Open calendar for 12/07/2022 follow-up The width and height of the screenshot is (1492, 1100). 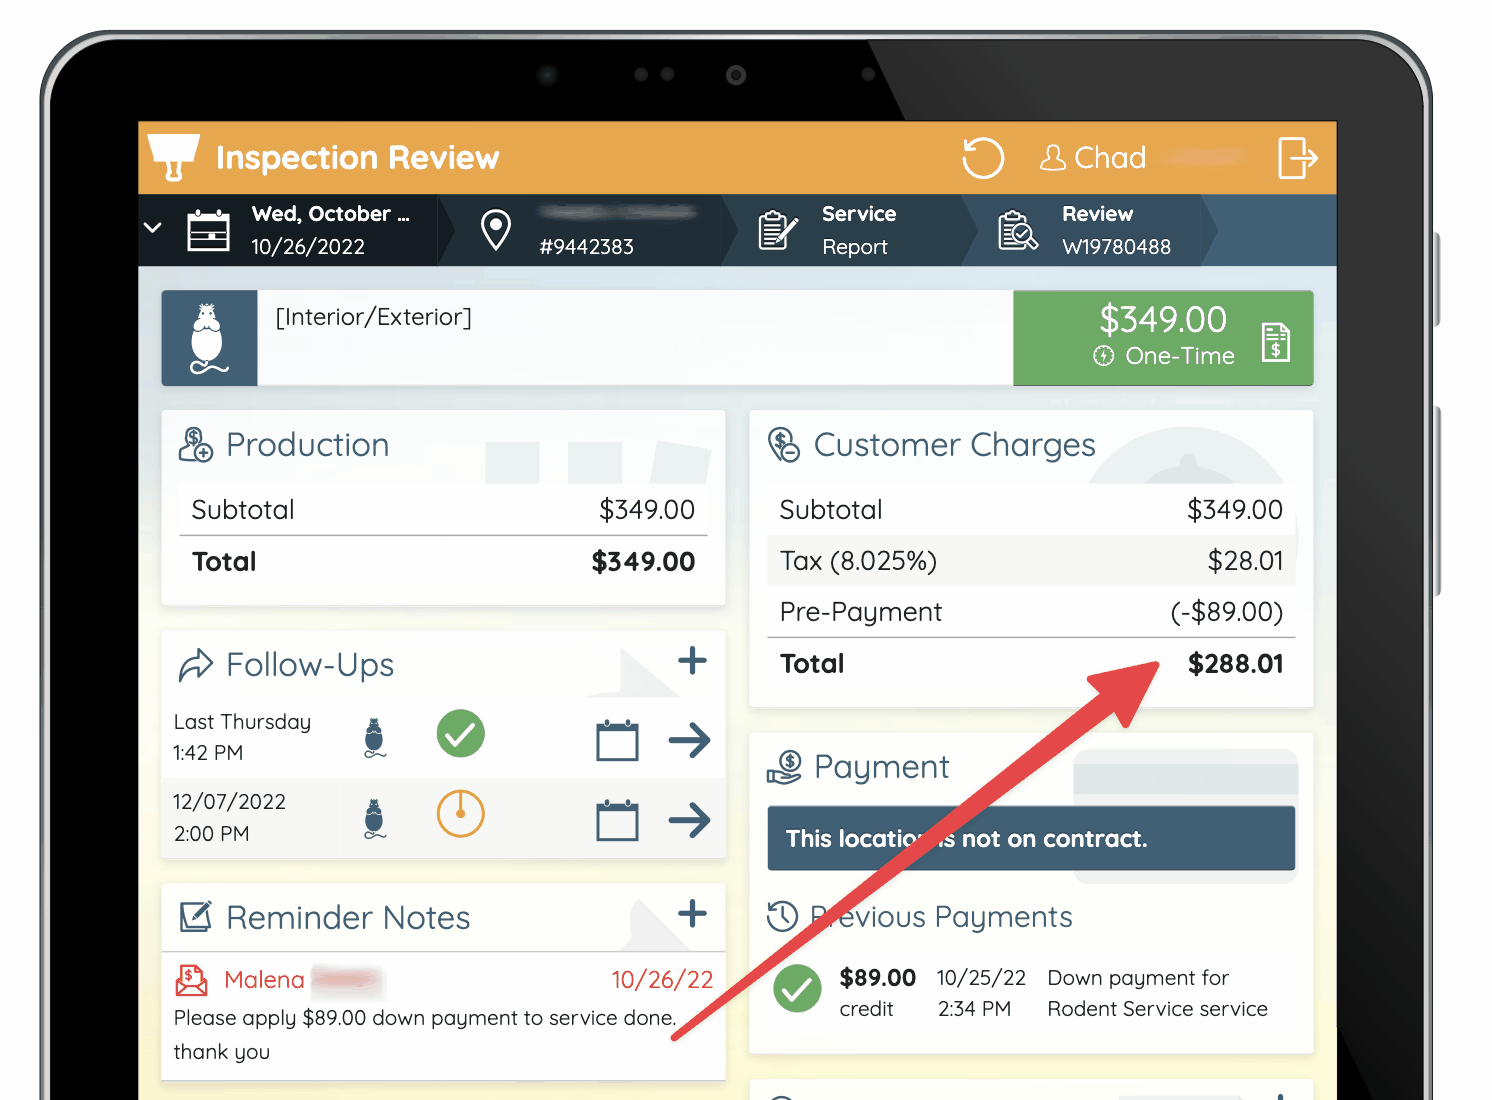tap(617, 820)
